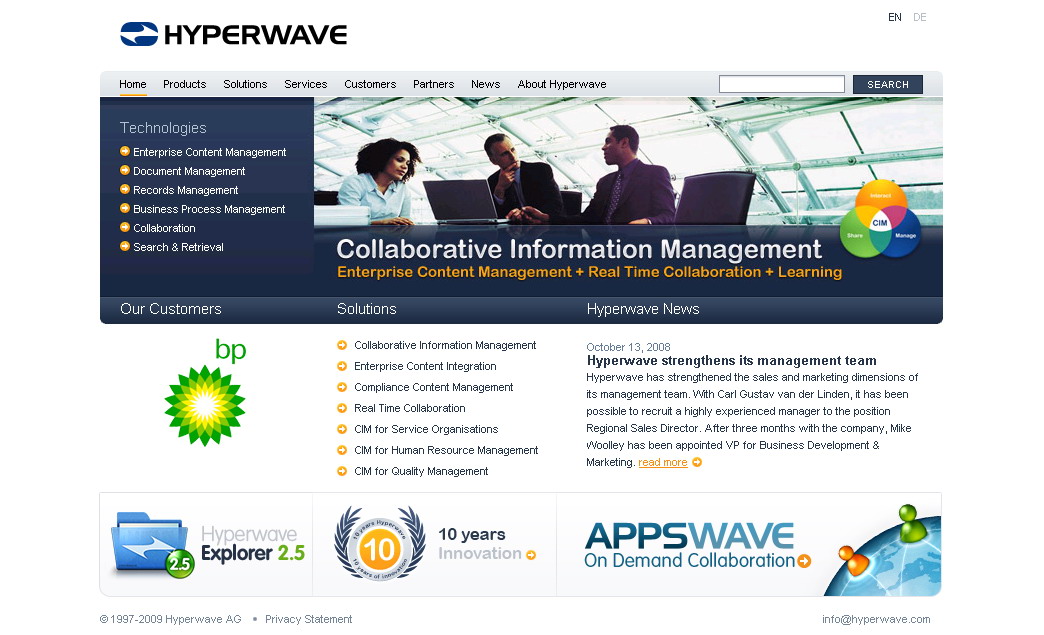The image size is (1044, 635).
Task: Click the Hyperwave logo icon
Action: coord(139,34)
